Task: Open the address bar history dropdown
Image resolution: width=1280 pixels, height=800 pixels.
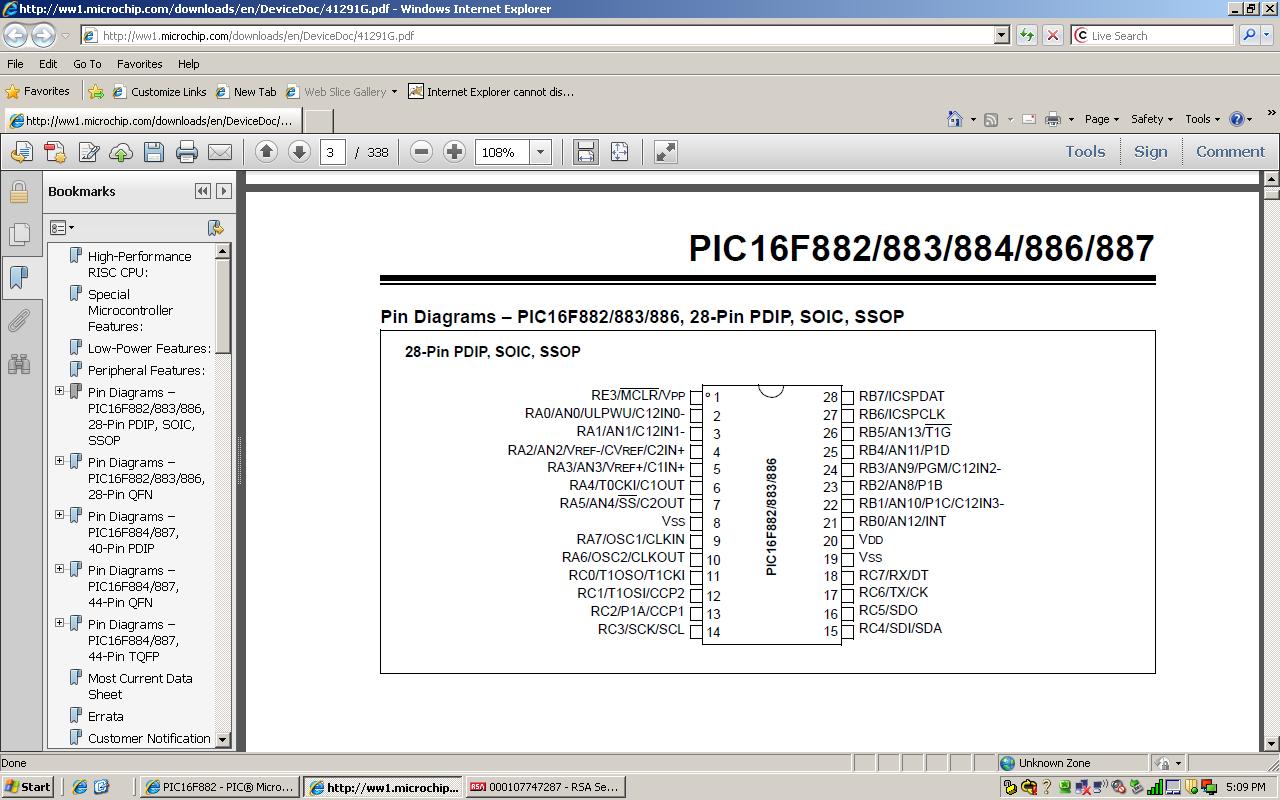Action: (1001, 35)
